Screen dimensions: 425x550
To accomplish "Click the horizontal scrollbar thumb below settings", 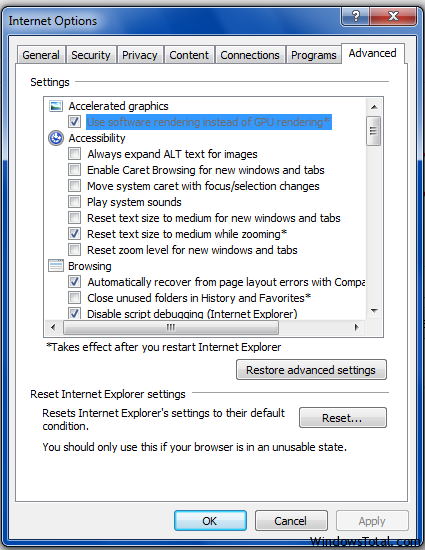I will (171, 328).
